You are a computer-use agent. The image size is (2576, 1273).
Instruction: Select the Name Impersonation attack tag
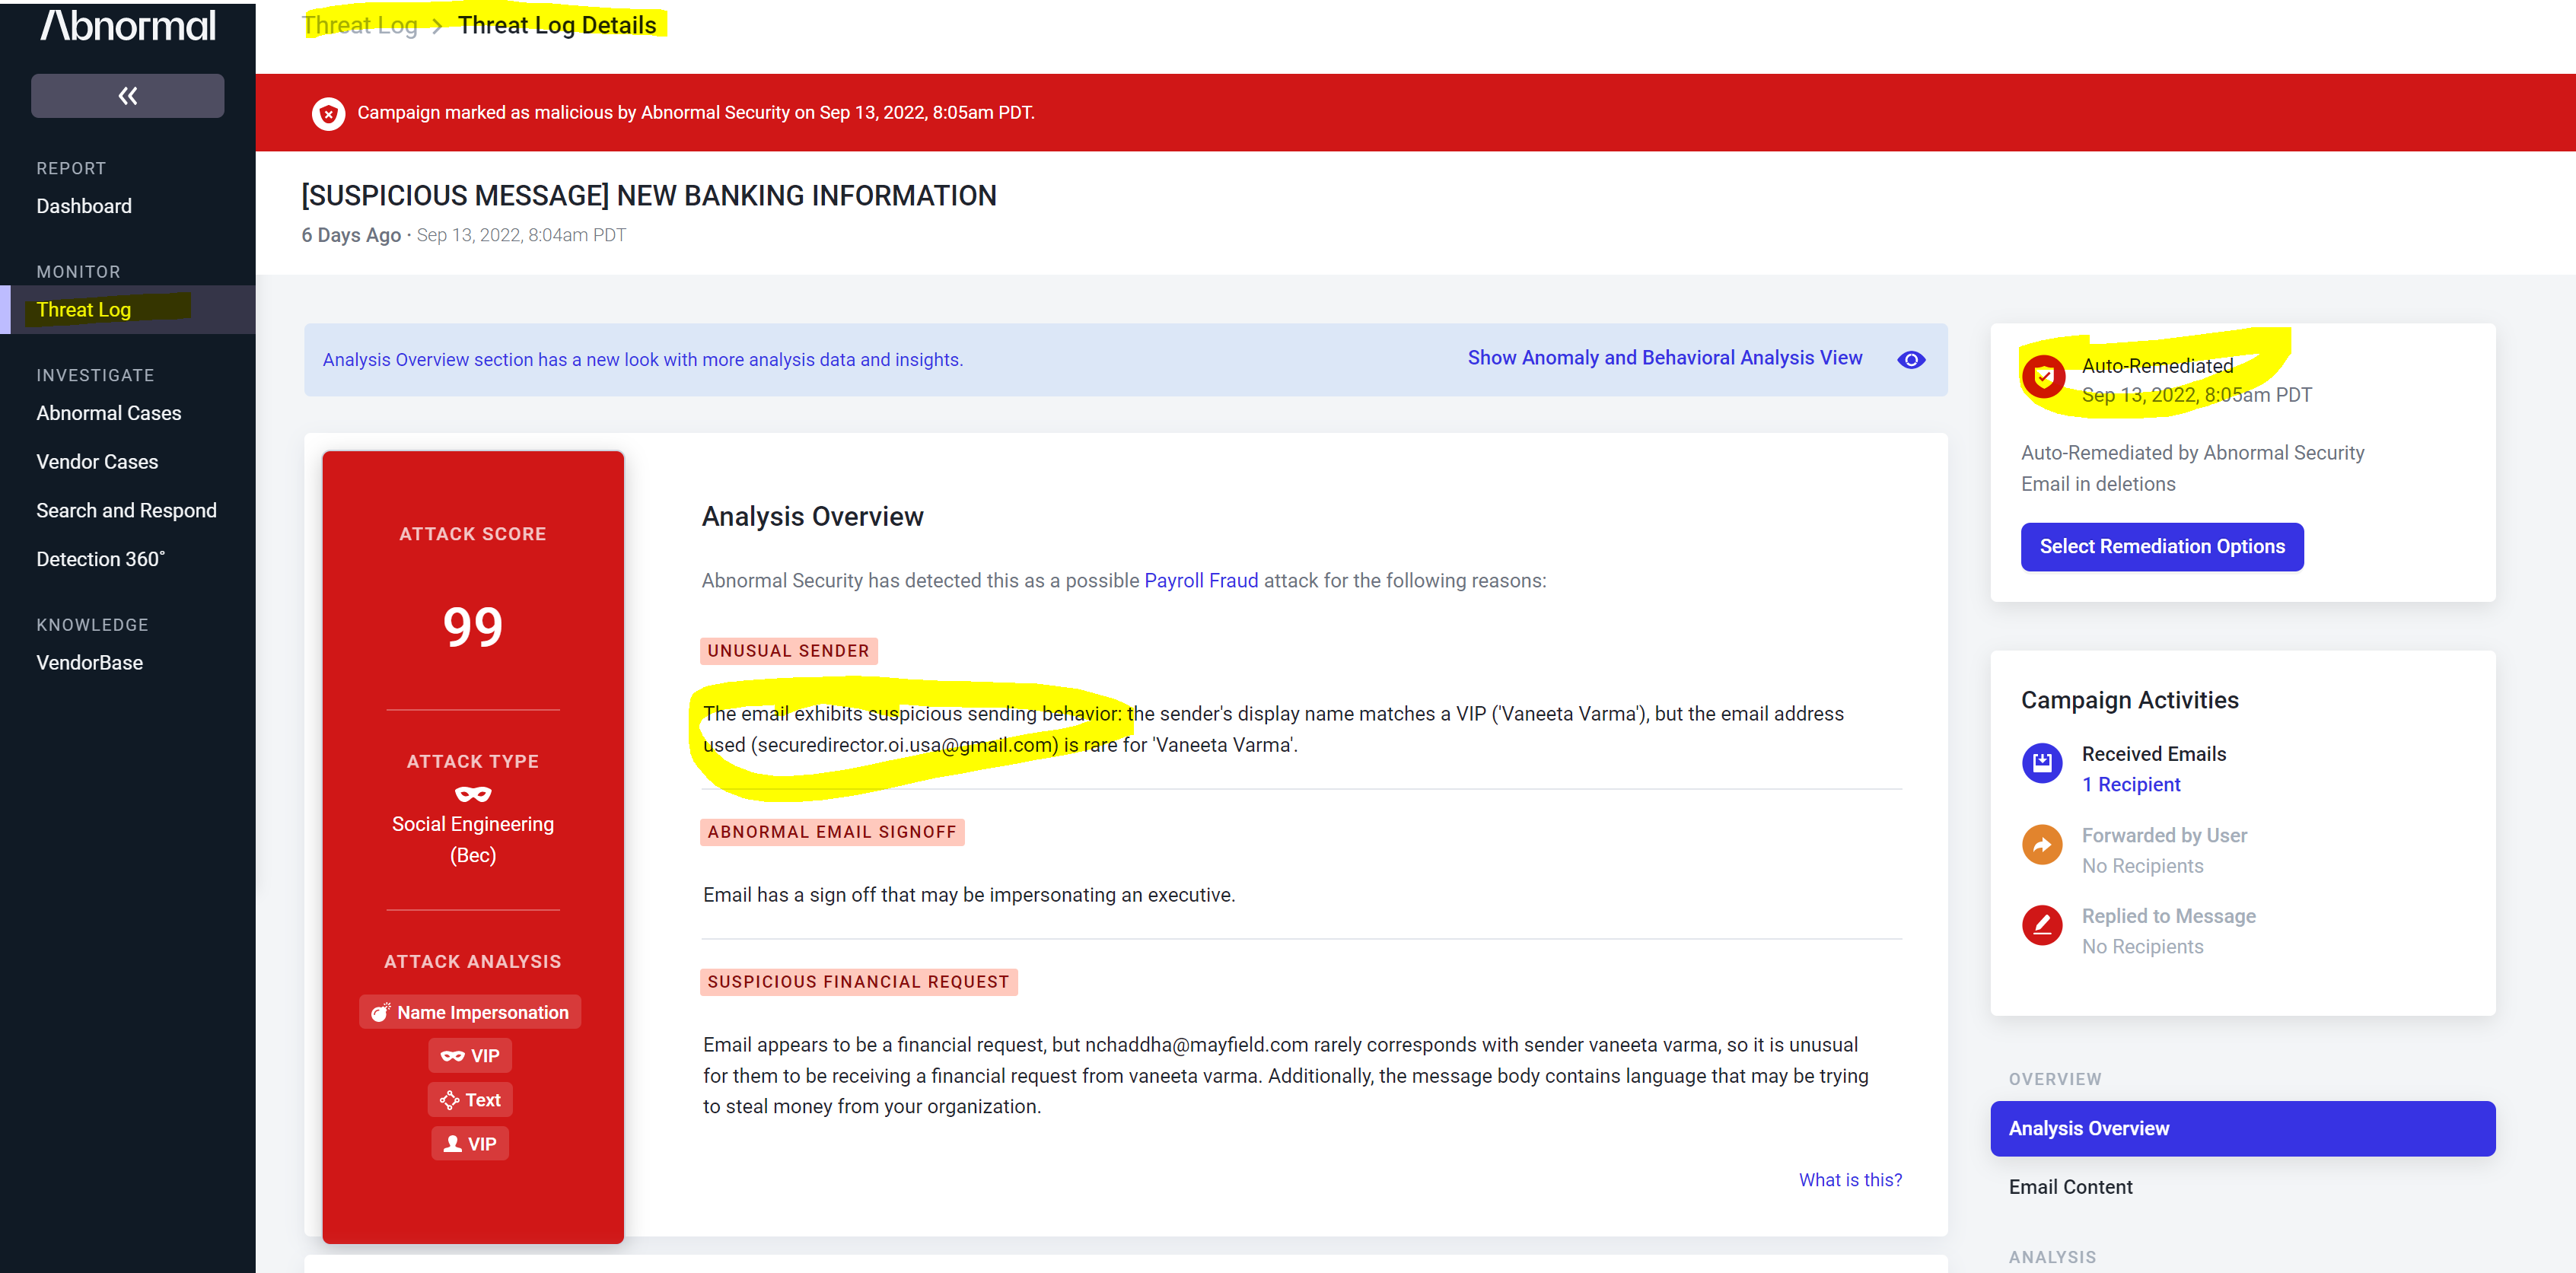pyautogui.click(x=470, y=1012)
